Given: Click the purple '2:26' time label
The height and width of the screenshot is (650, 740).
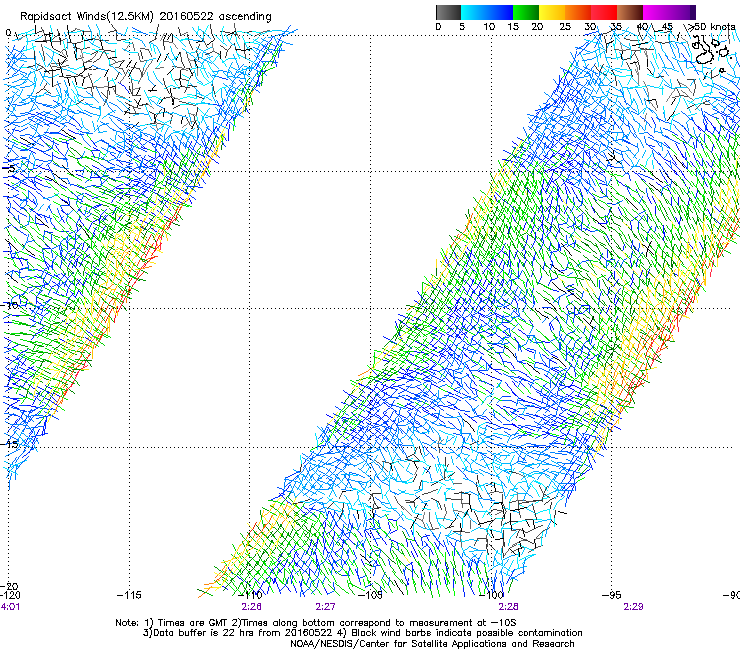Looking at the screenshot, I should [252, 607].
